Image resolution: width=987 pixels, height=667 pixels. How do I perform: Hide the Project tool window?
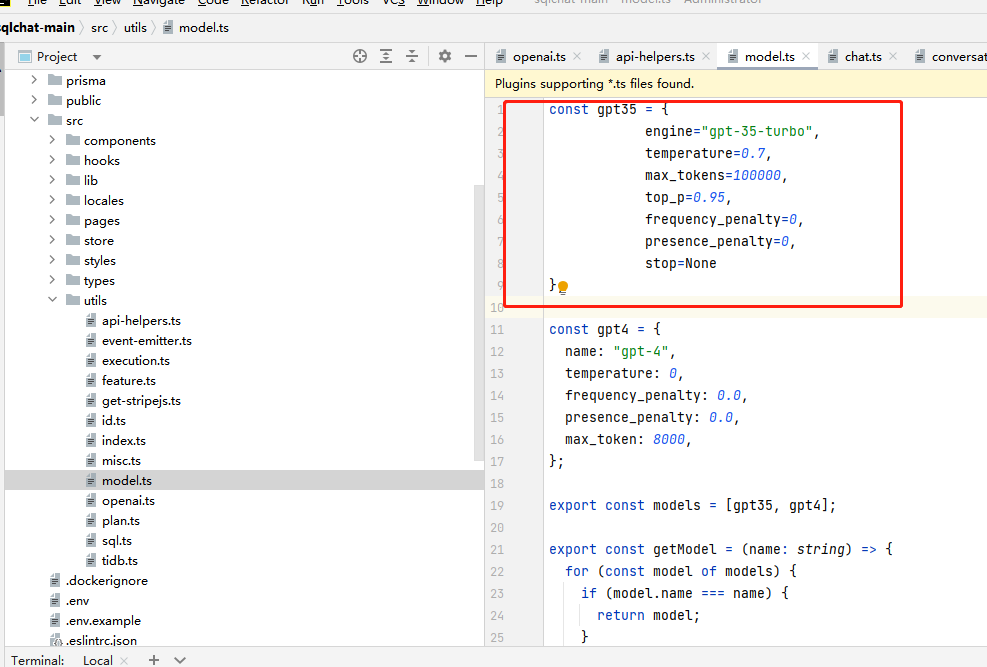(471, 57)
